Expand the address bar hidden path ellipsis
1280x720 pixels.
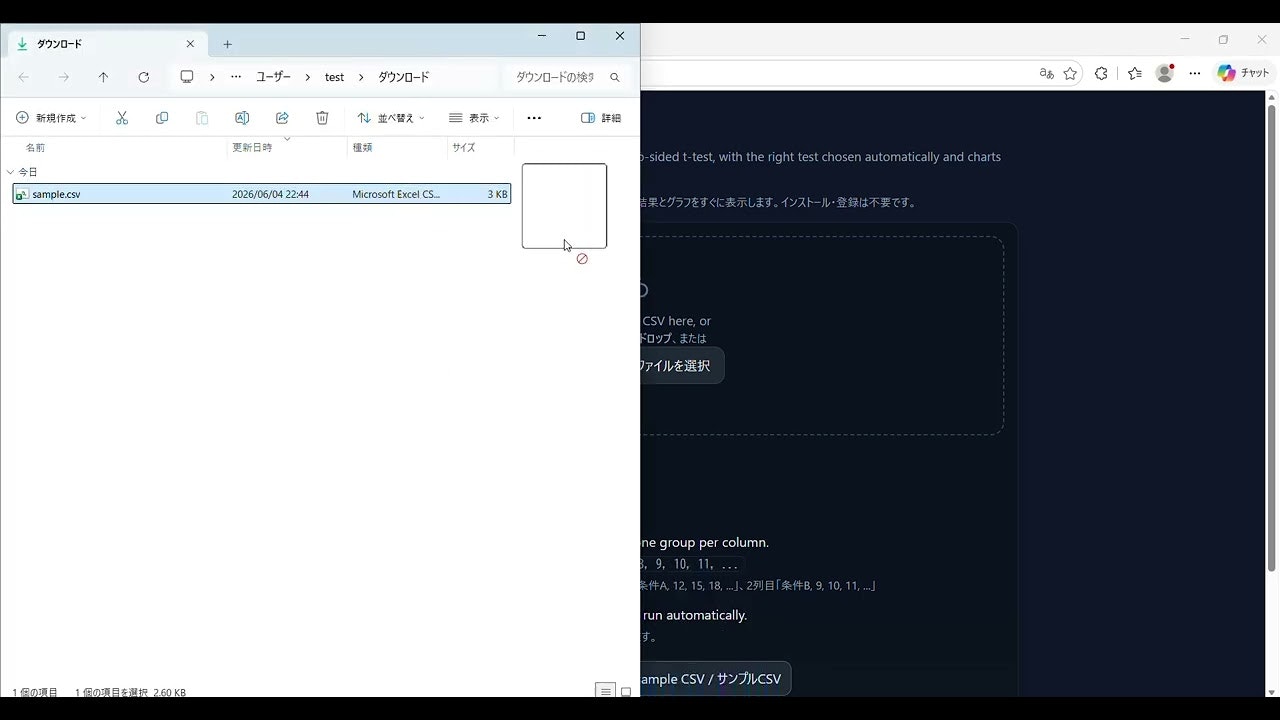click(x=236, y=77)
